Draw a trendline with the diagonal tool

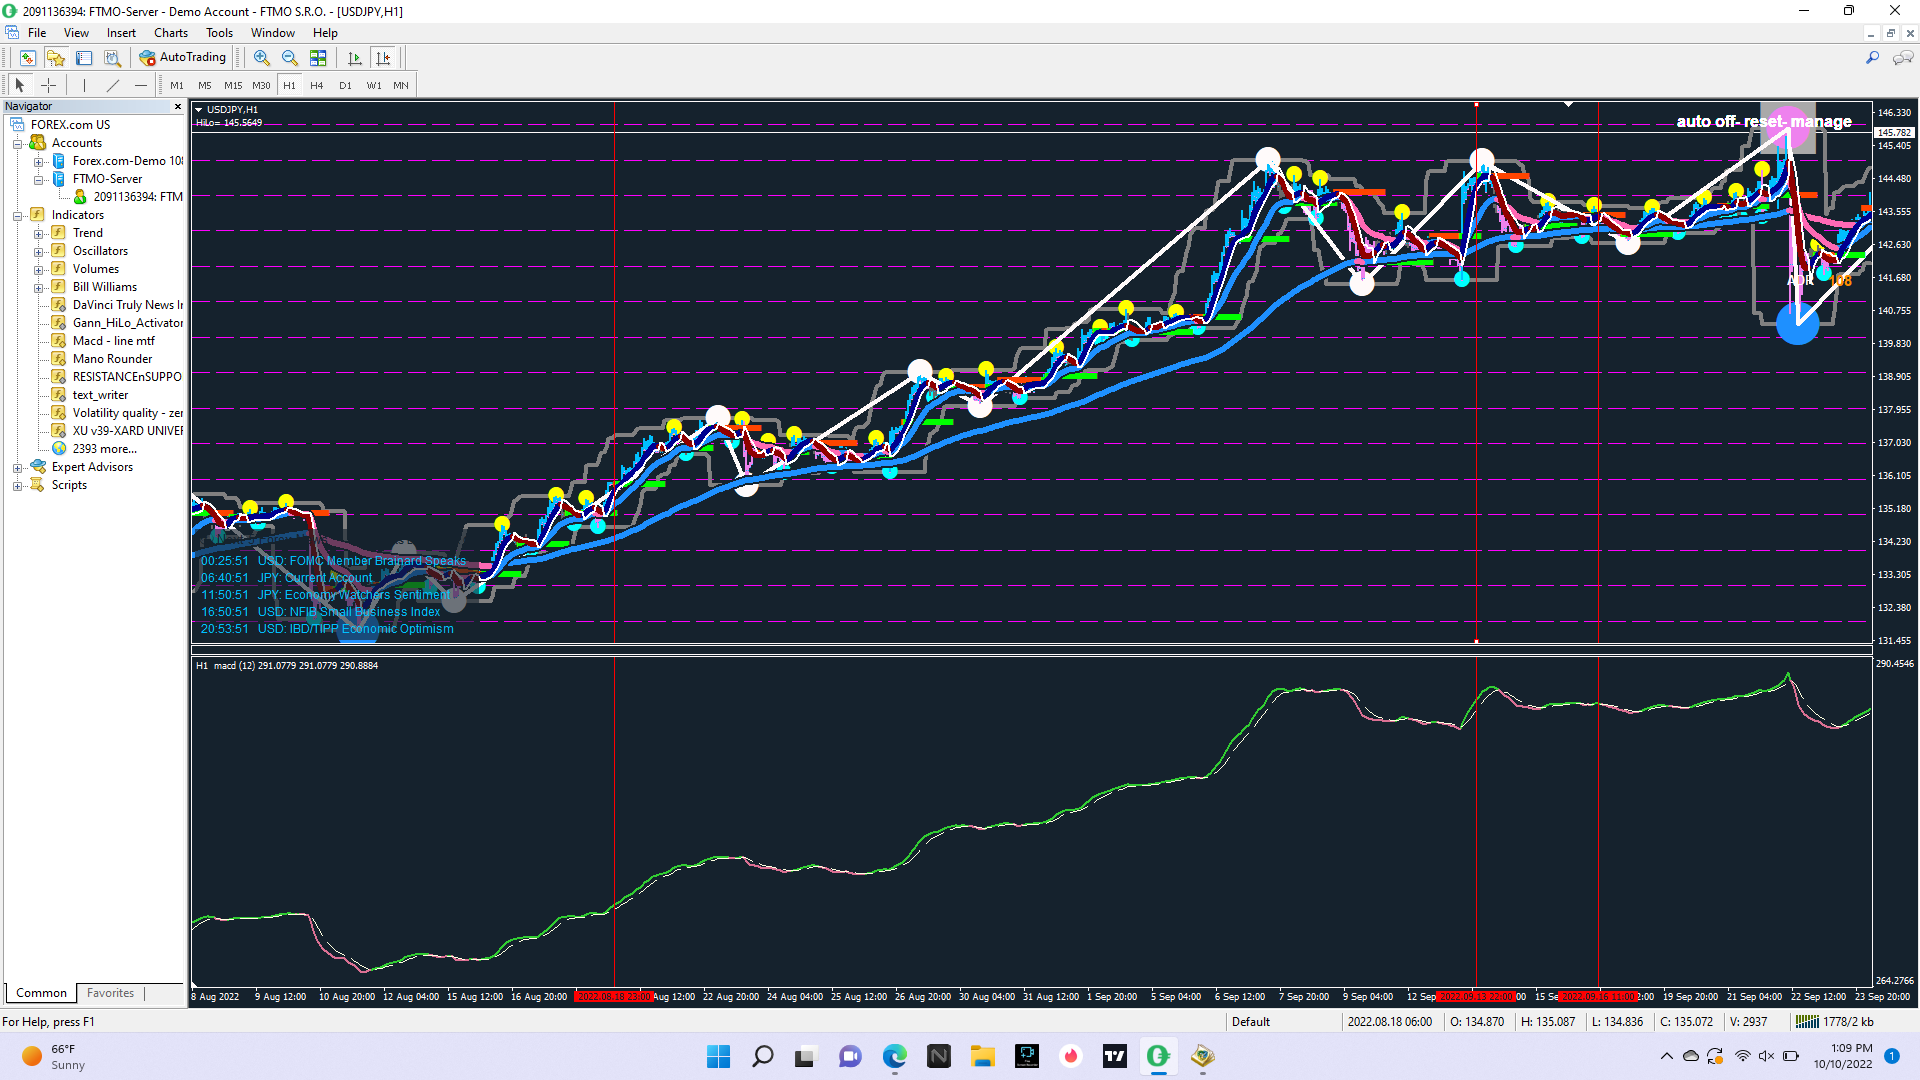[x=113, y=85]
